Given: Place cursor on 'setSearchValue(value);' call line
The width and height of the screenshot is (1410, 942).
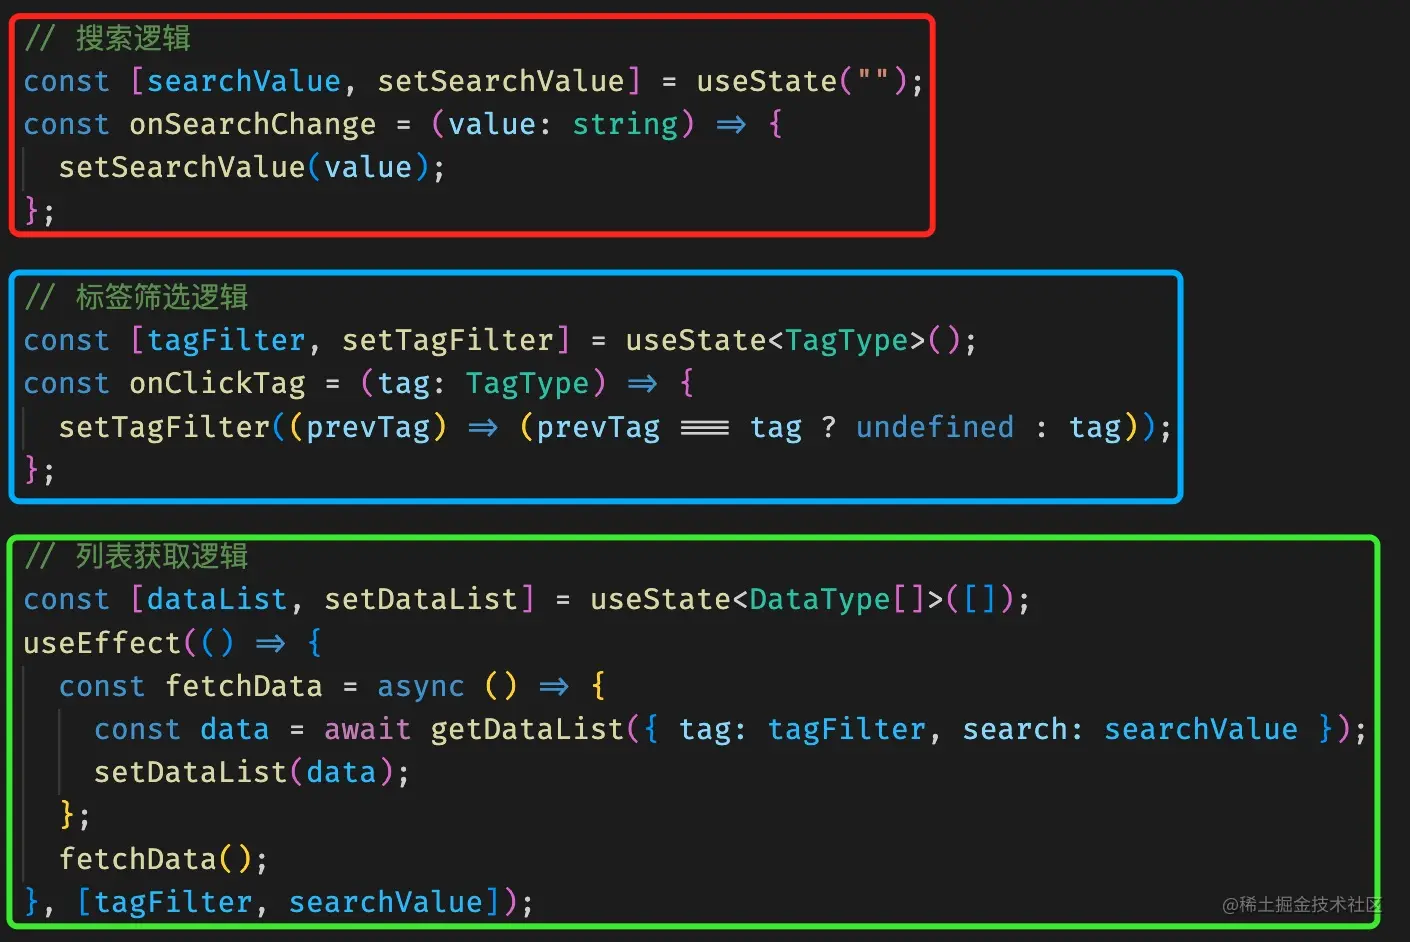Looking at the screenshot, I should [x=252, y=167].
